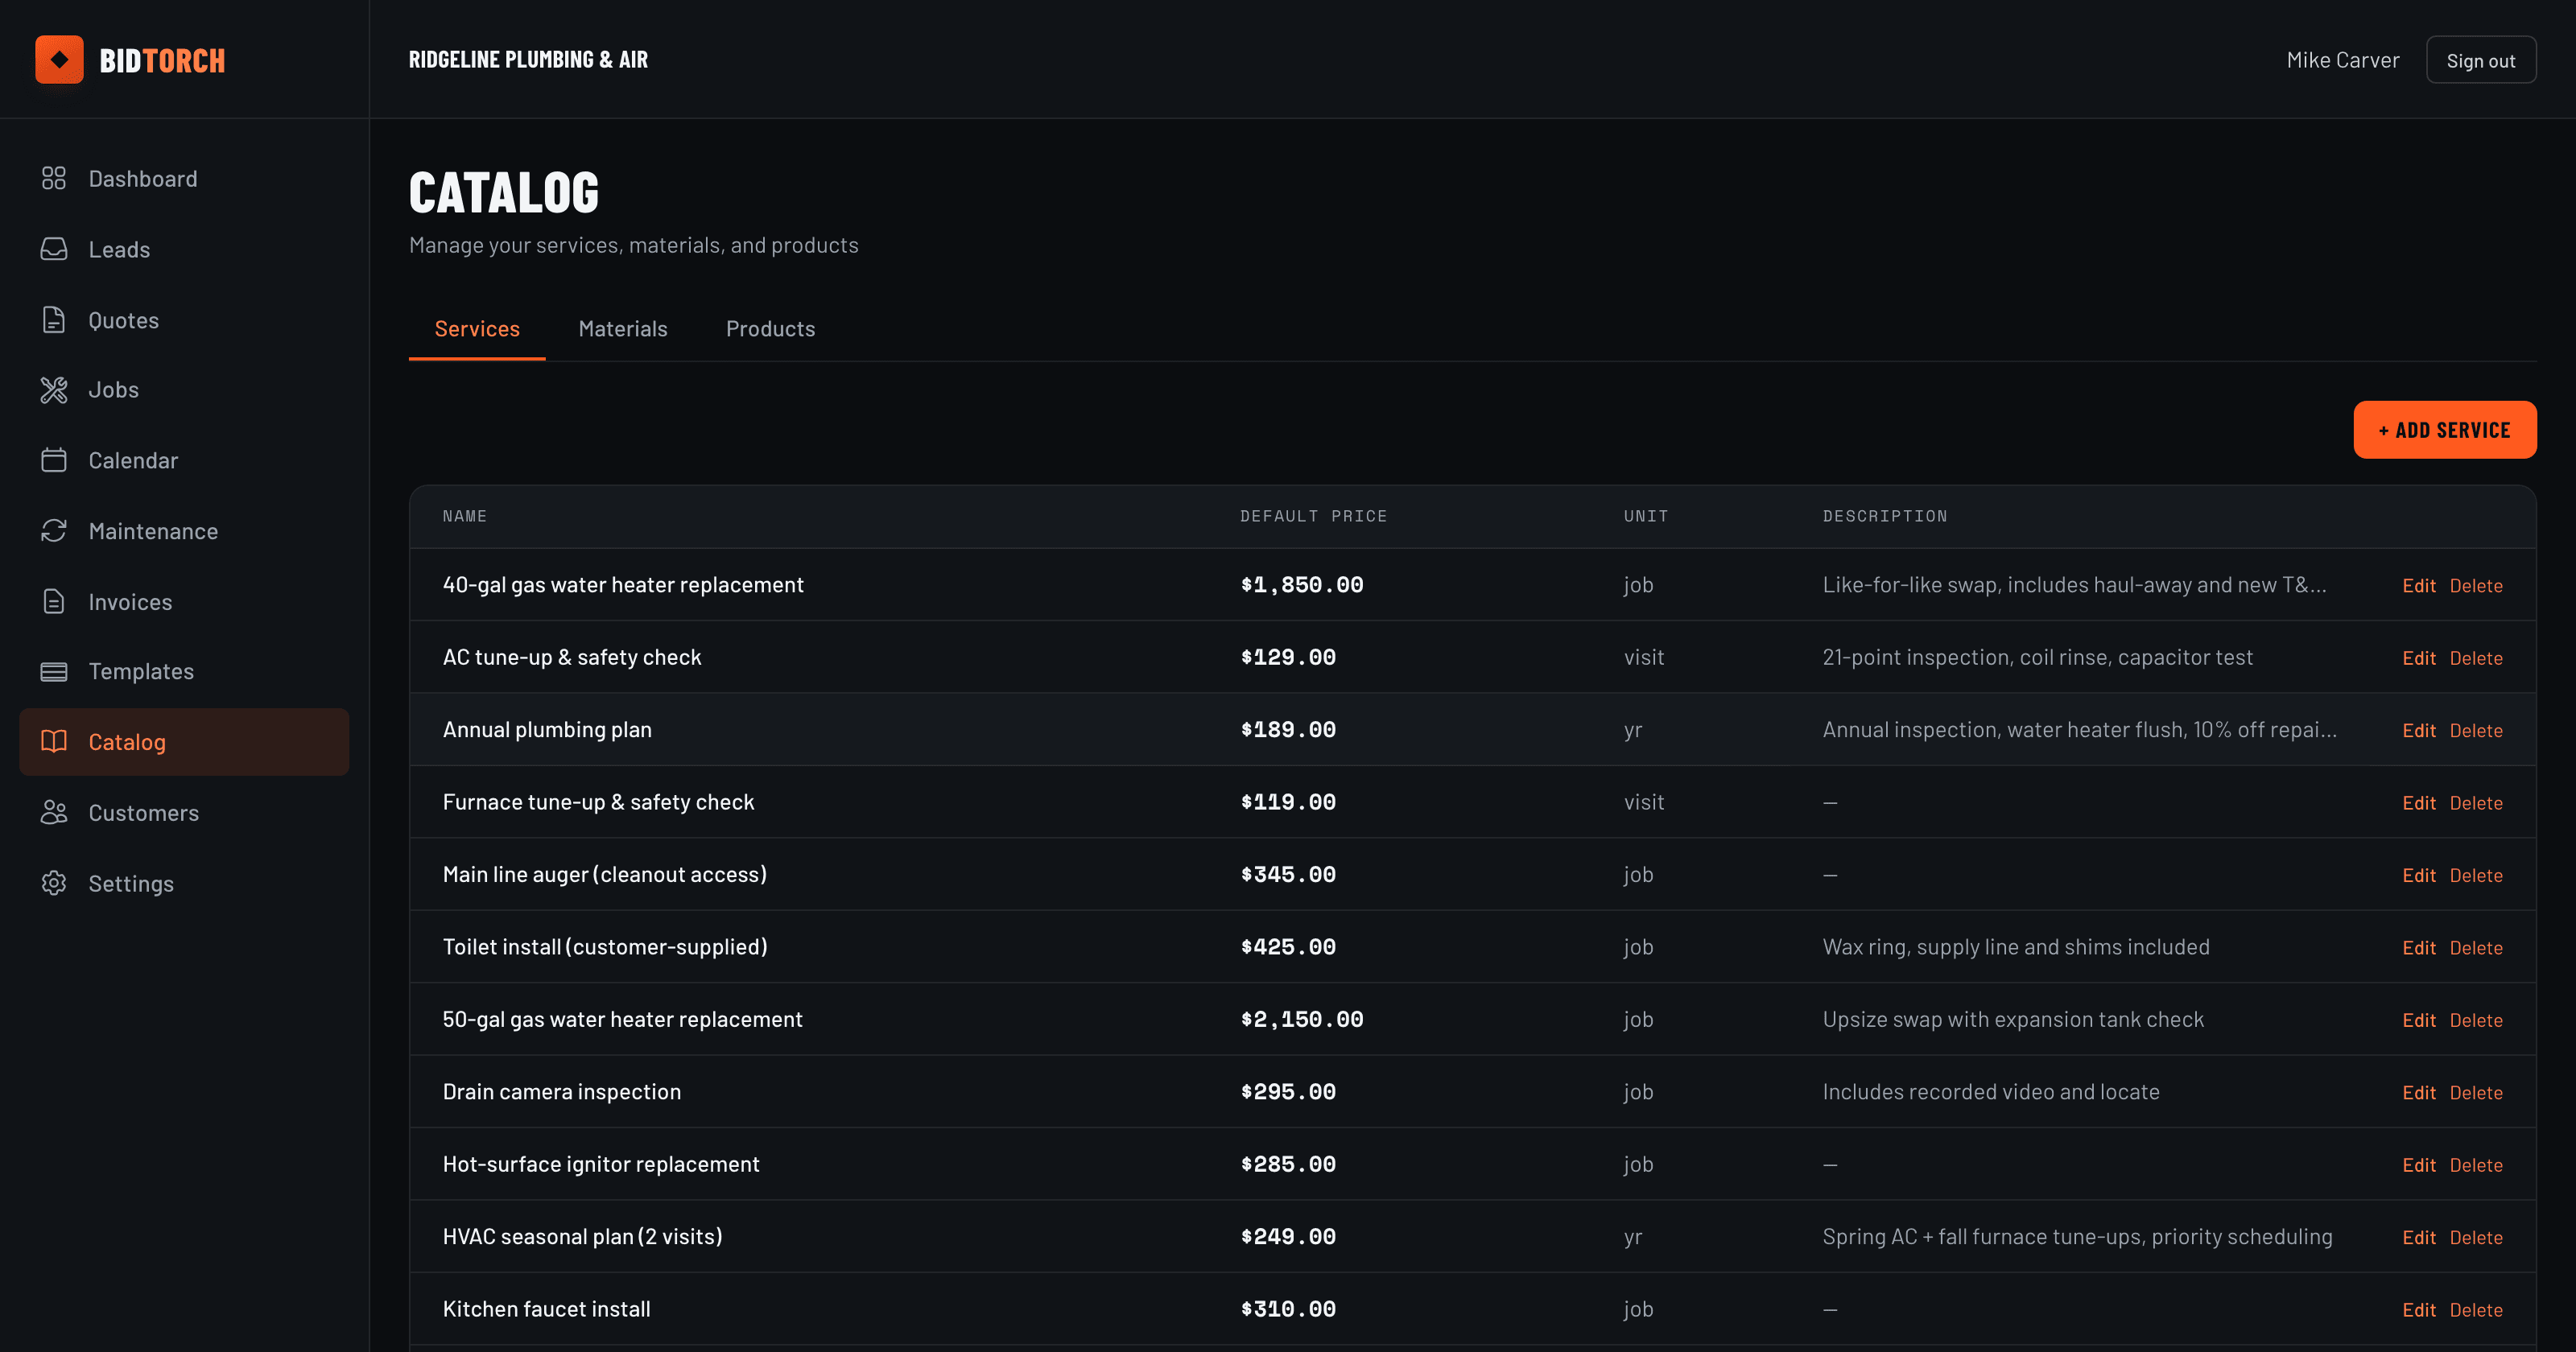
Task: Click the Jobs wrench tools icon
Action: point(54,390)
